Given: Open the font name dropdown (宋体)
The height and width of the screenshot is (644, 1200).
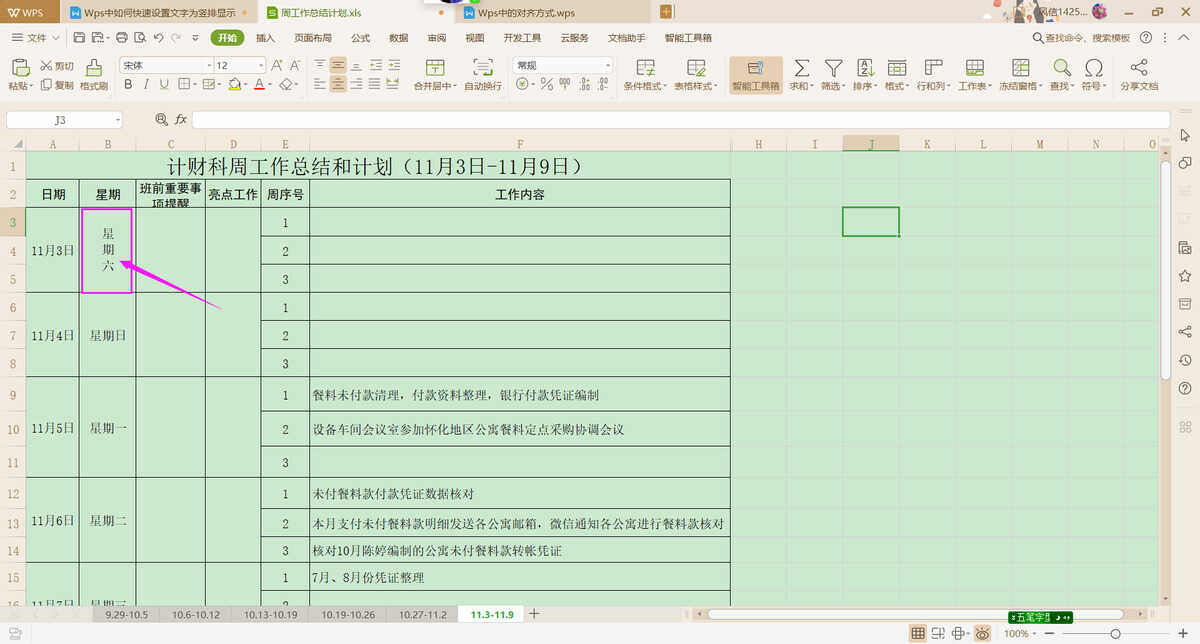Looking at the screenshot, I should point(208,65).
